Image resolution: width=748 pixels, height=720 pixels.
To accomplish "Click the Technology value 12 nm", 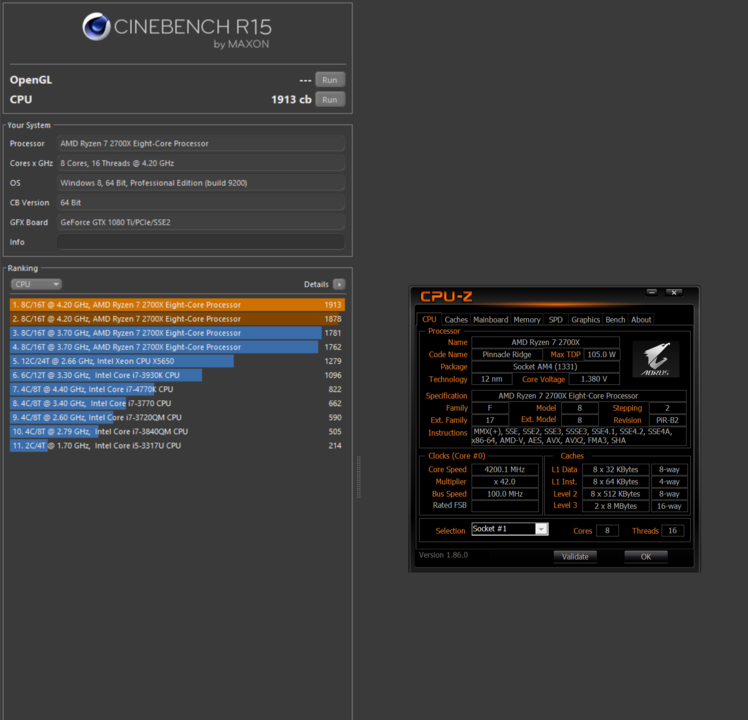I will click(491, 379).
